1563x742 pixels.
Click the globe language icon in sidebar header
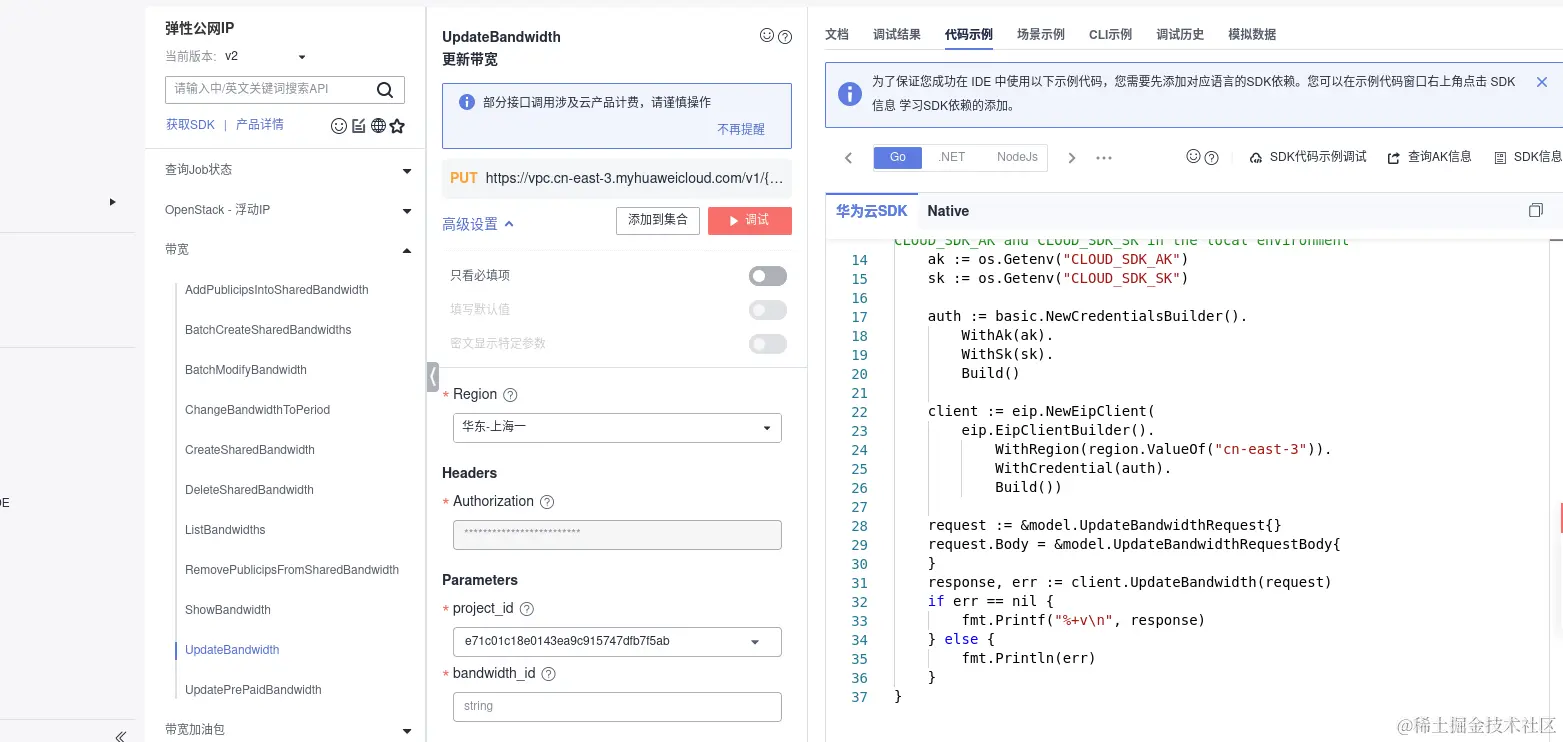[378, 126]
